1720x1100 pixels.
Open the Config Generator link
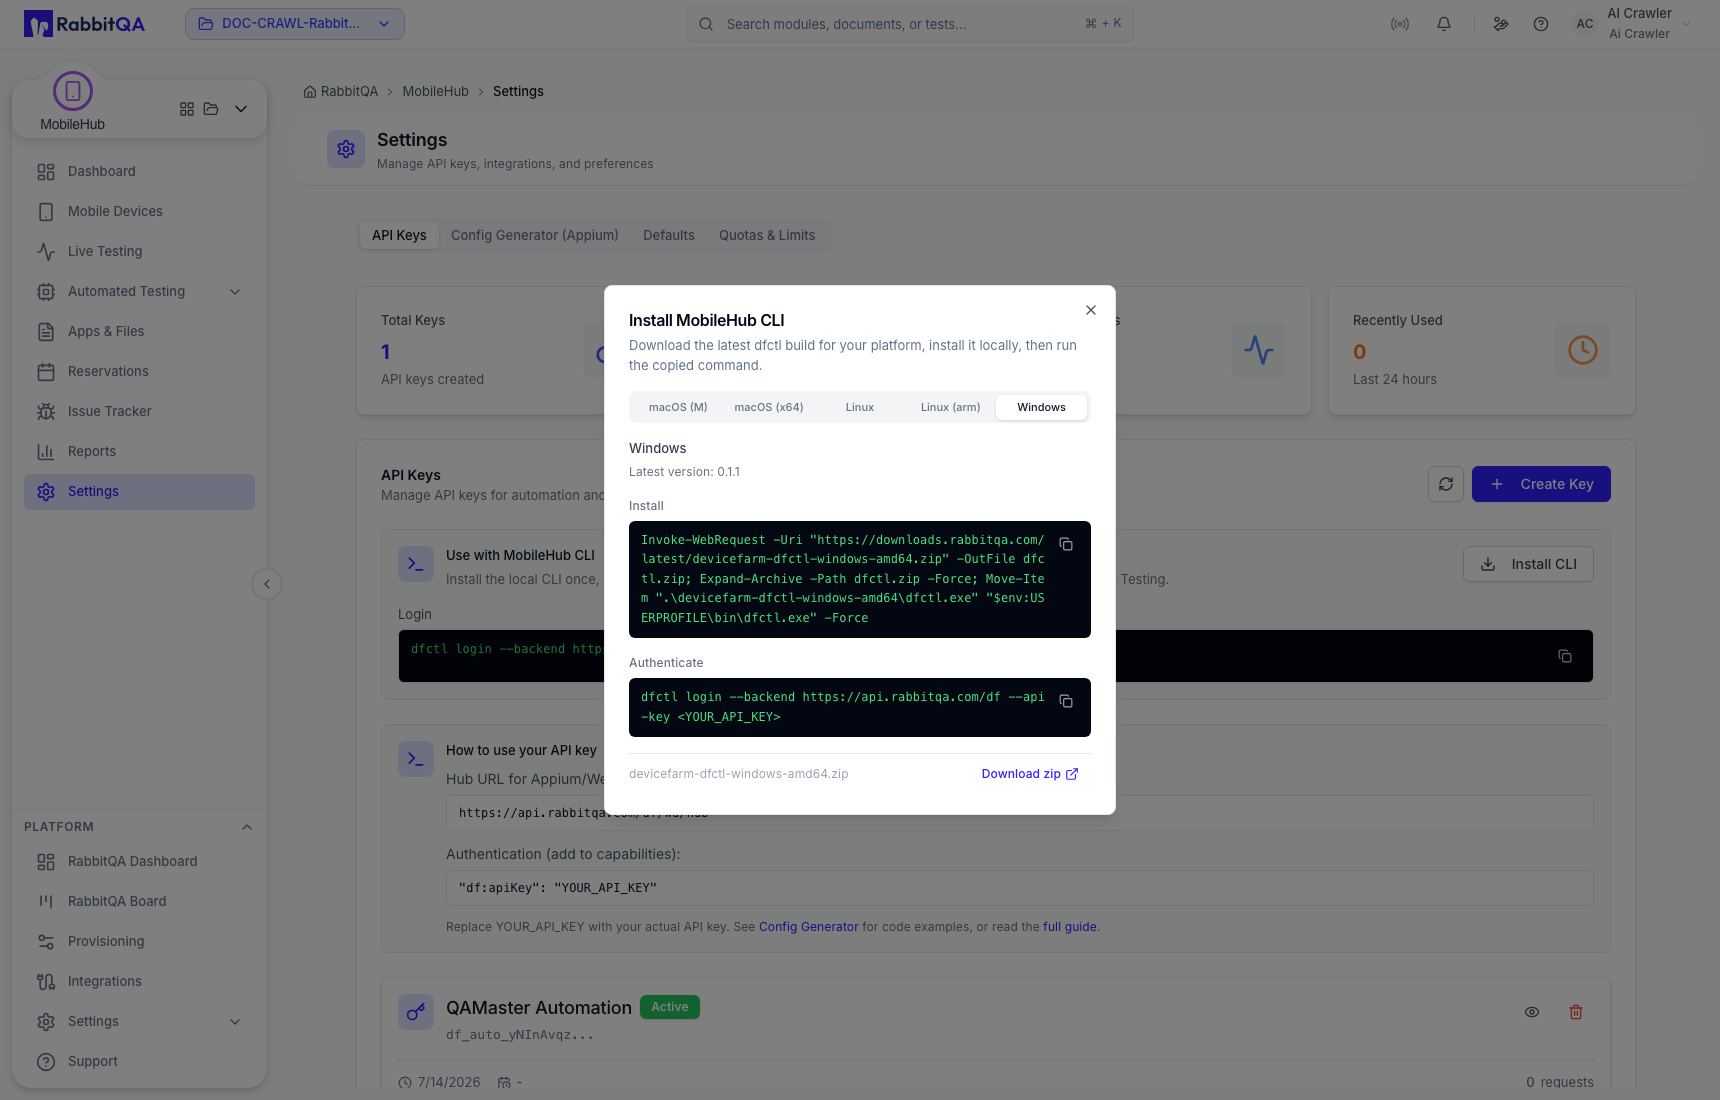(x=809, y=927)
